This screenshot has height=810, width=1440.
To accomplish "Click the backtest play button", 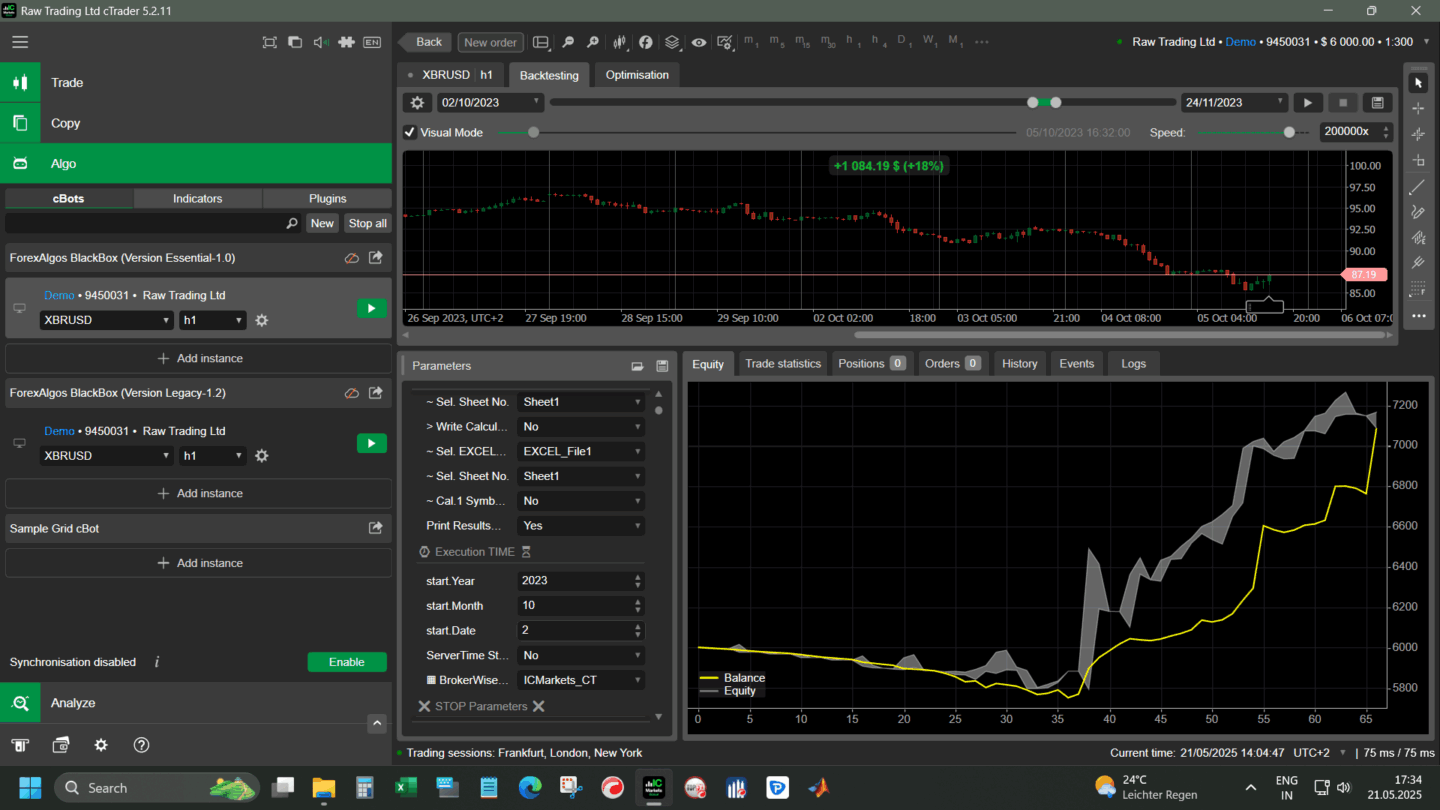I will (x=1307, y=103).
